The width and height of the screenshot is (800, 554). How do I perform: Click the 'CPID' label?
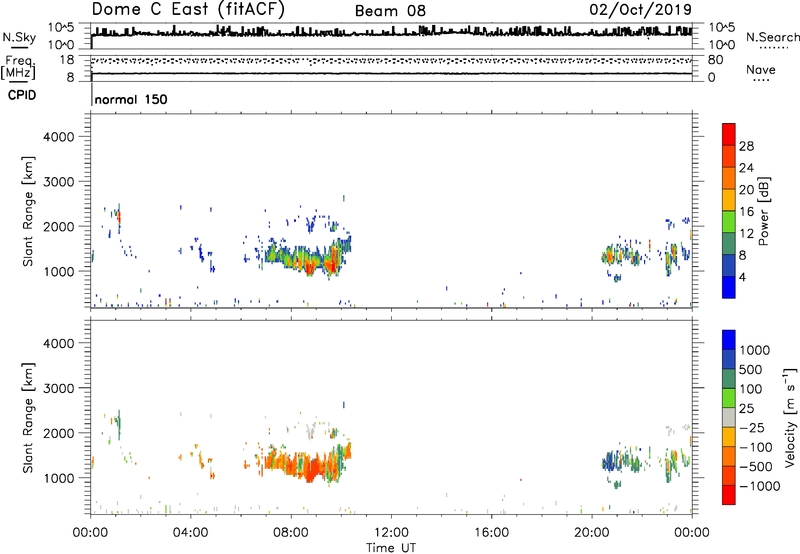tap(22, 95)
